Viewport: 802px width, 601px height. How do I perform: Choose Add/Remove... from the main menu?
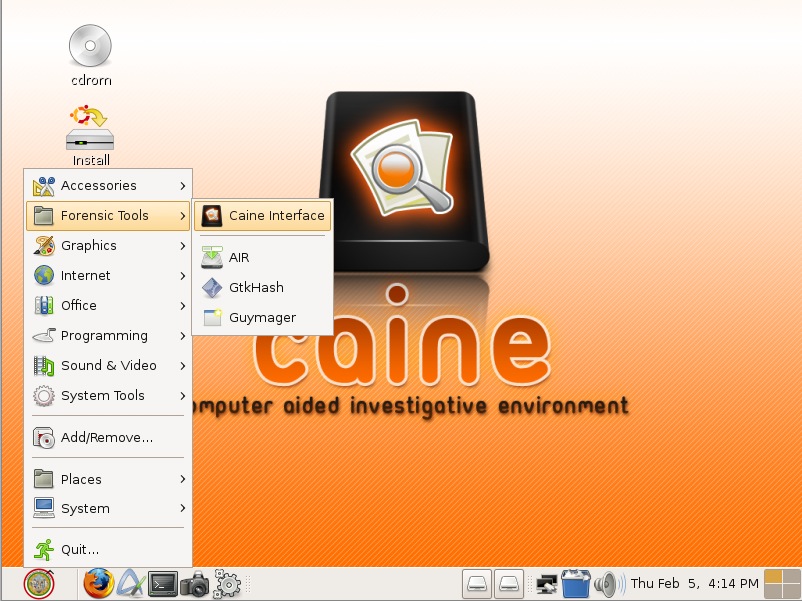[108, 438]
